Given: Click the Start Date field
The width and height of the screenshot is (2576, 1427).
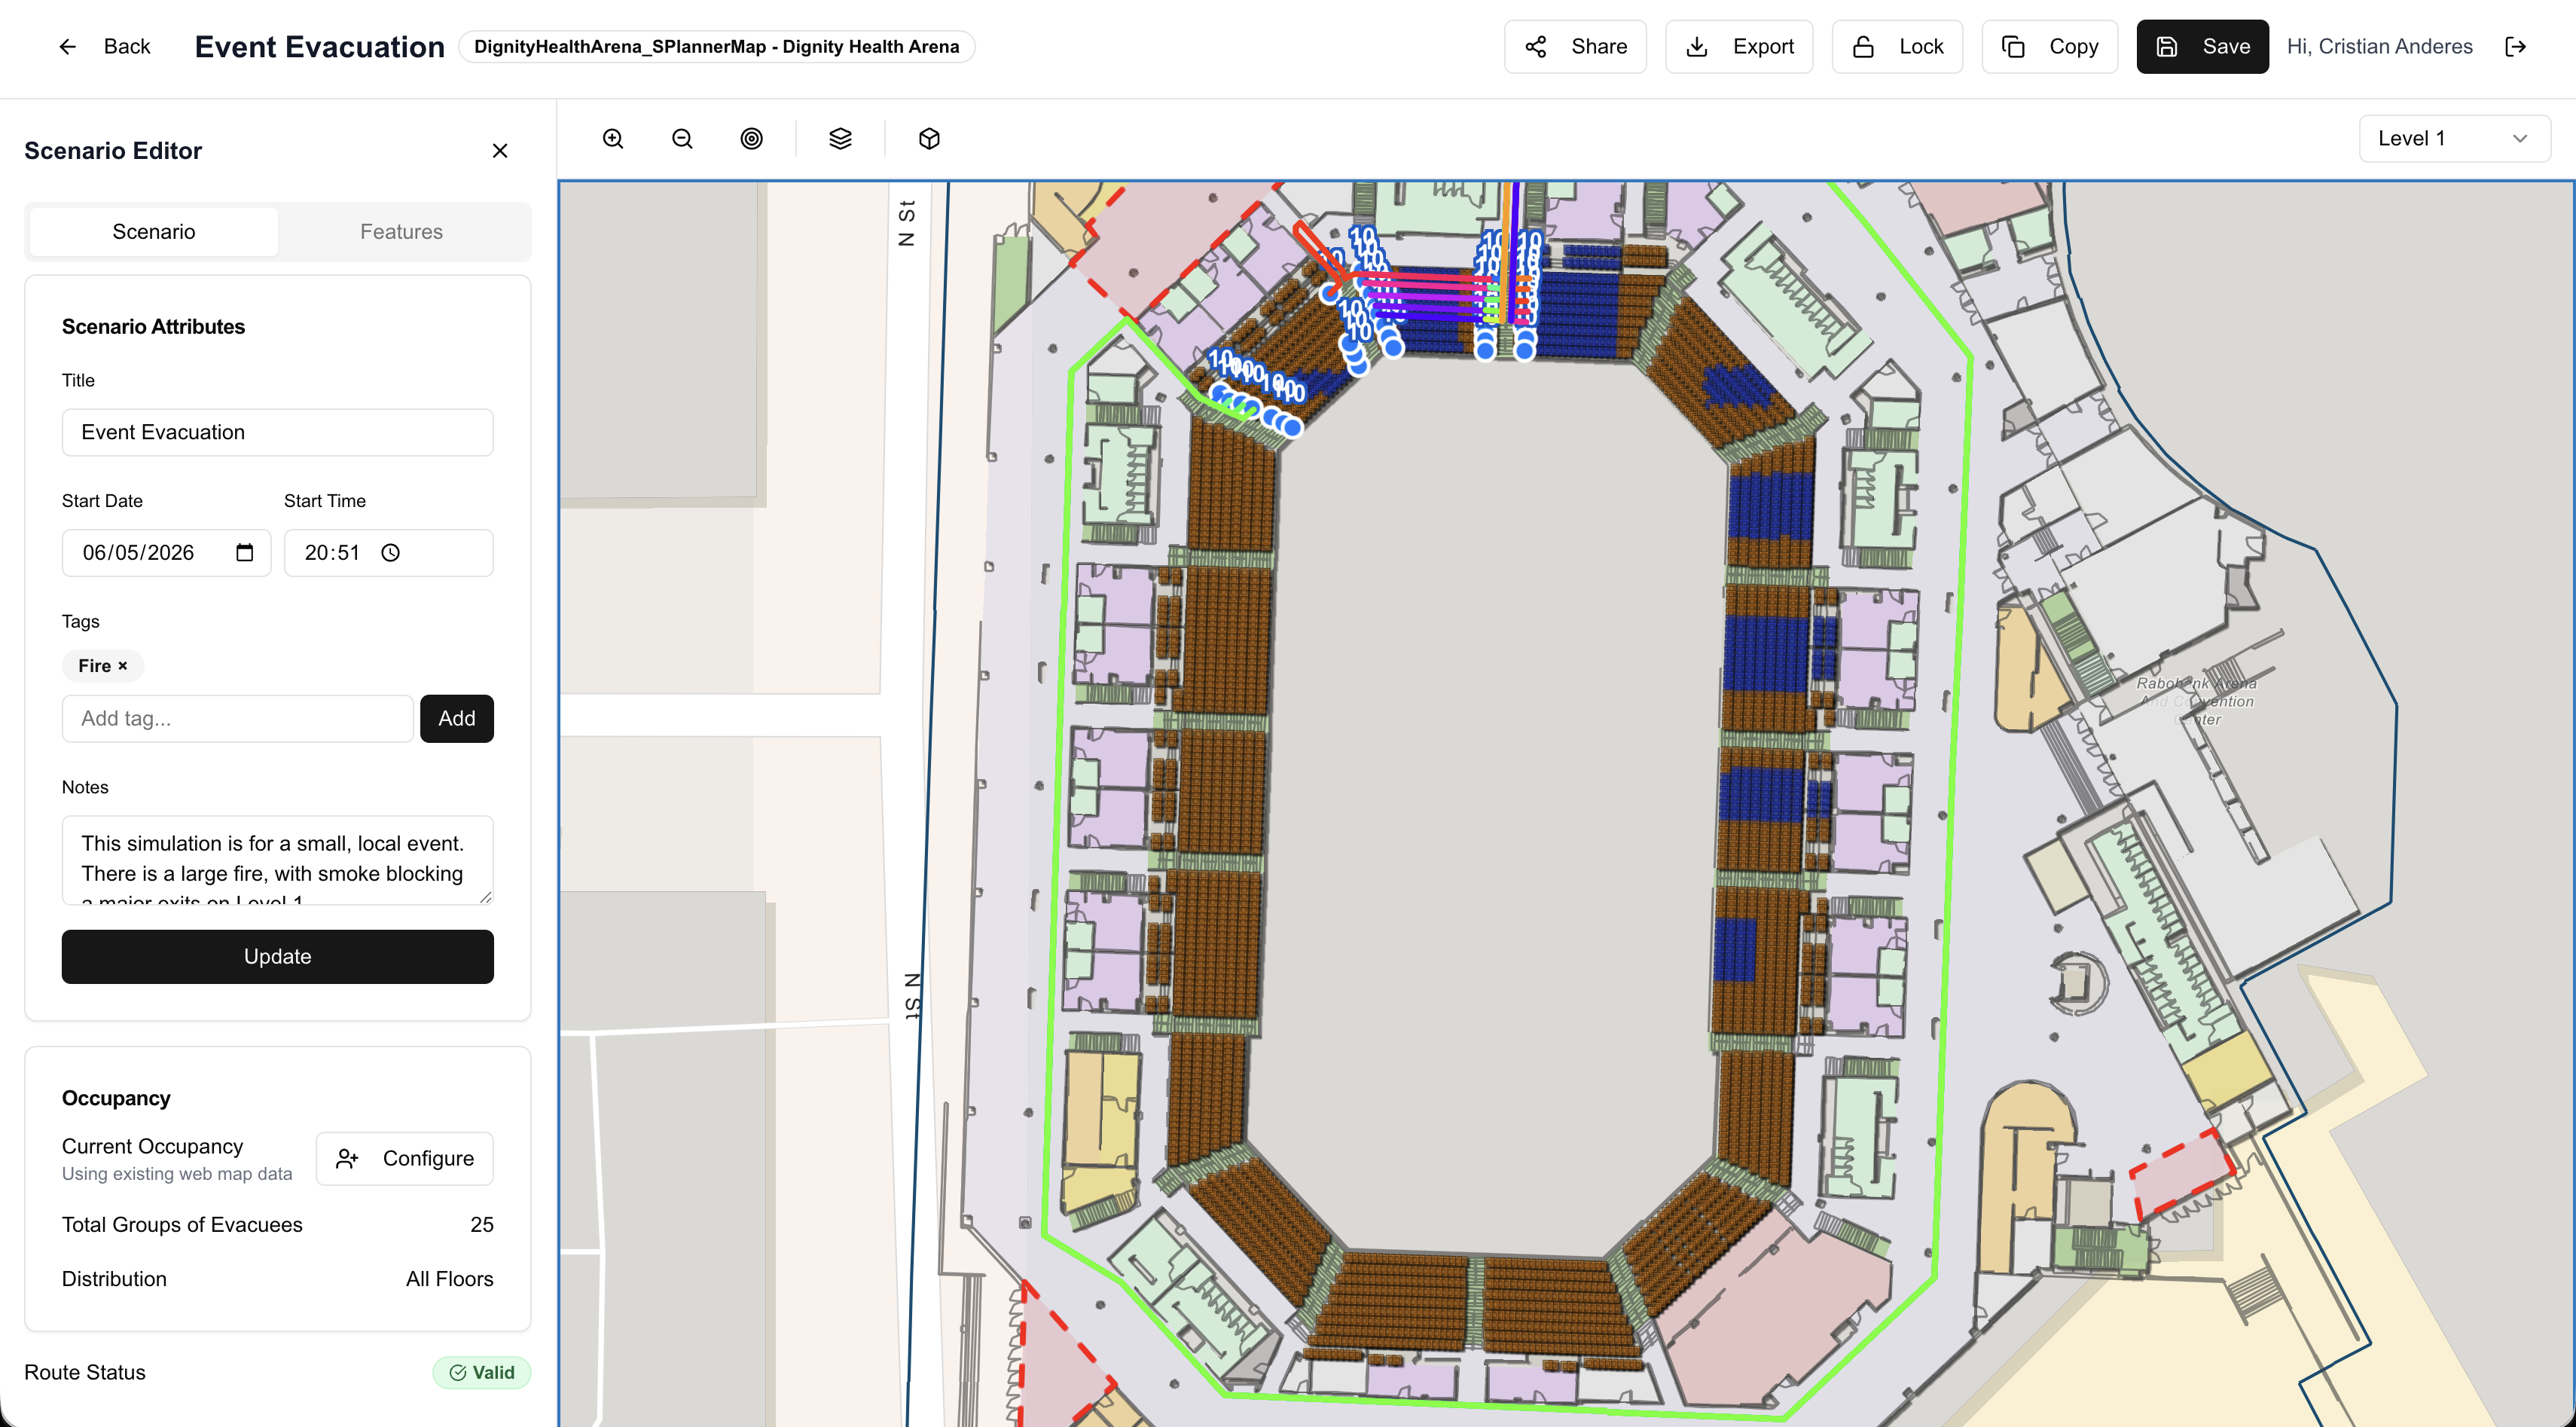Looking at the screenshot, I should 166,553.
